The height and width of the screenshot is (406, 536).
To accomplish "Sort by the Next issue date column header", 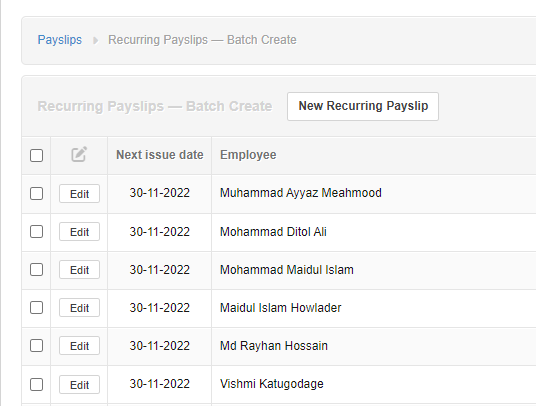I will [x=160, y=155].
